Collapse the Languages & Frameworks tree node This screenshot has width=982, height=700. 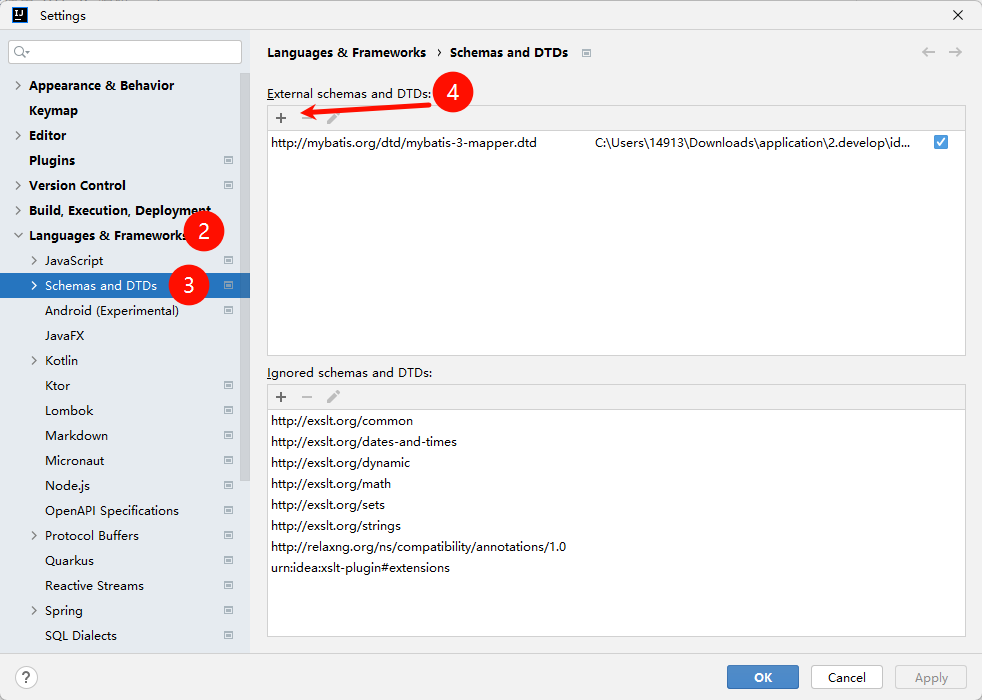pos(19,235)
